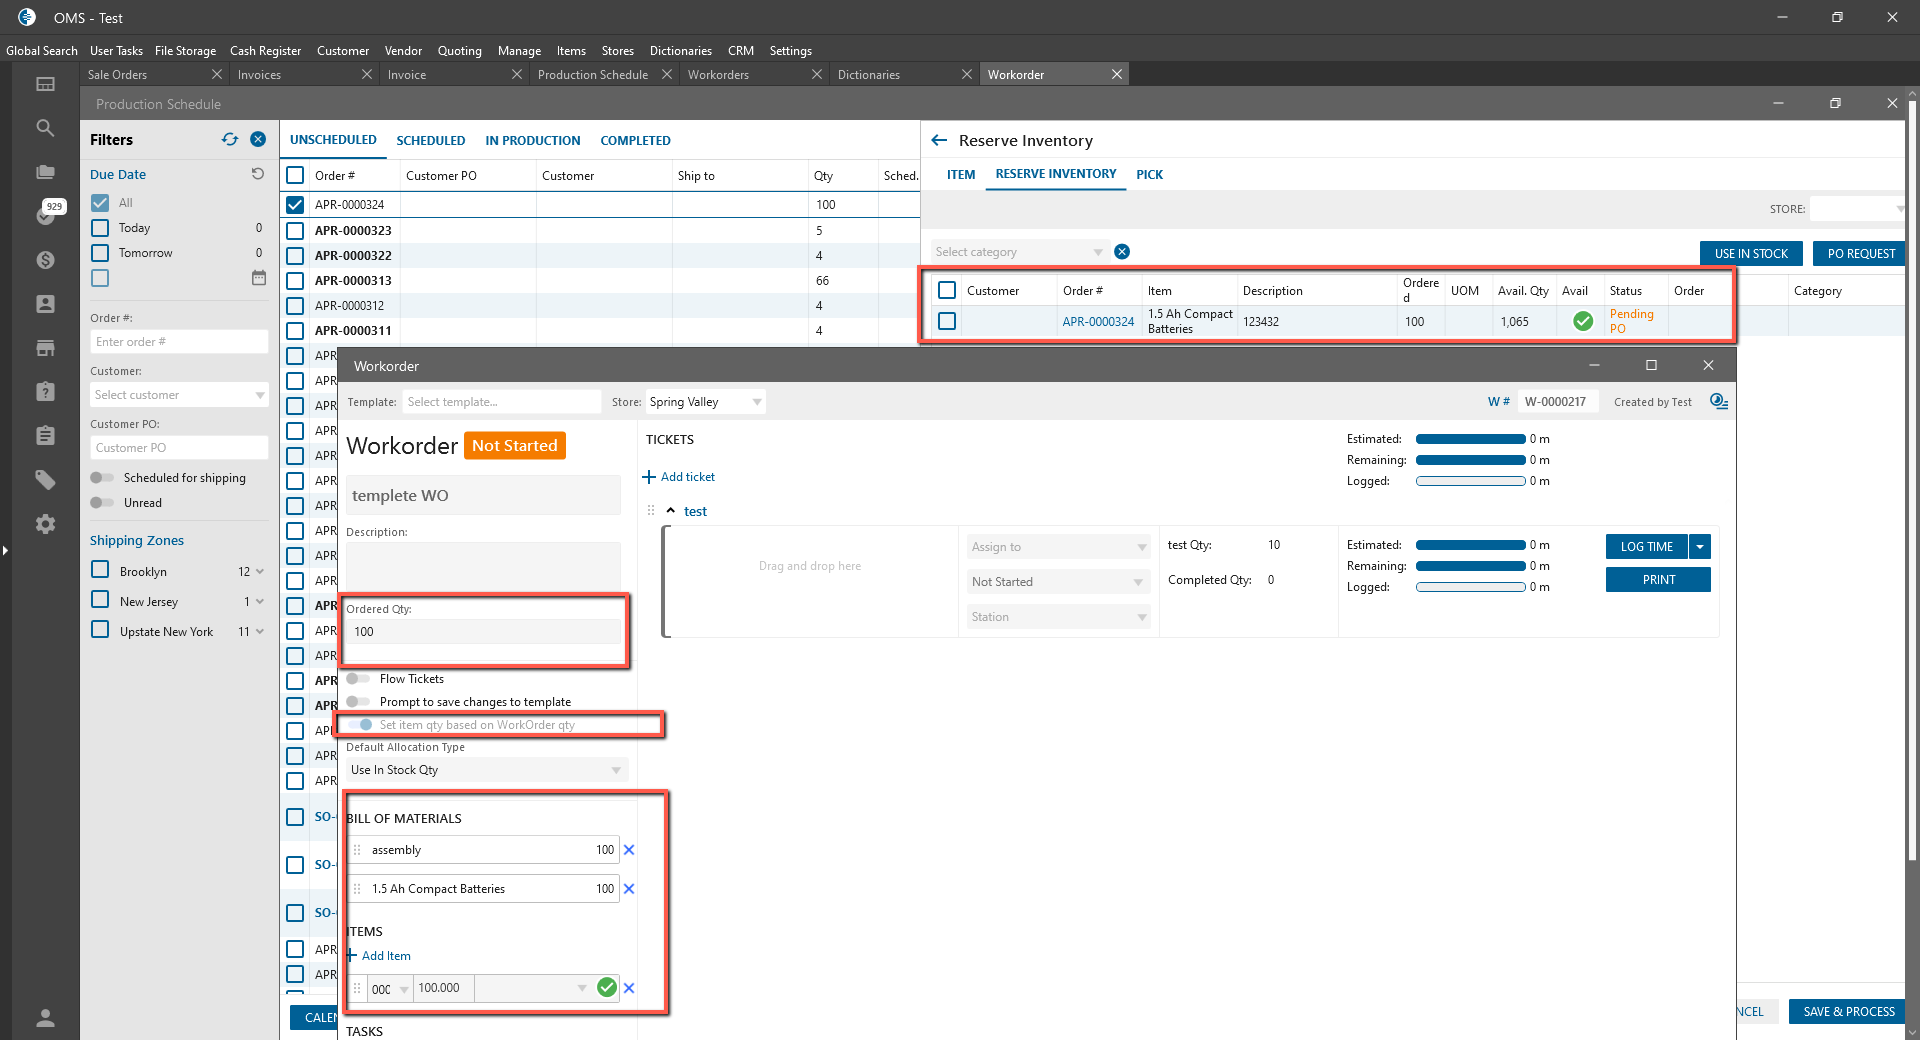Close the Dictionaries tab

[967, 75]
